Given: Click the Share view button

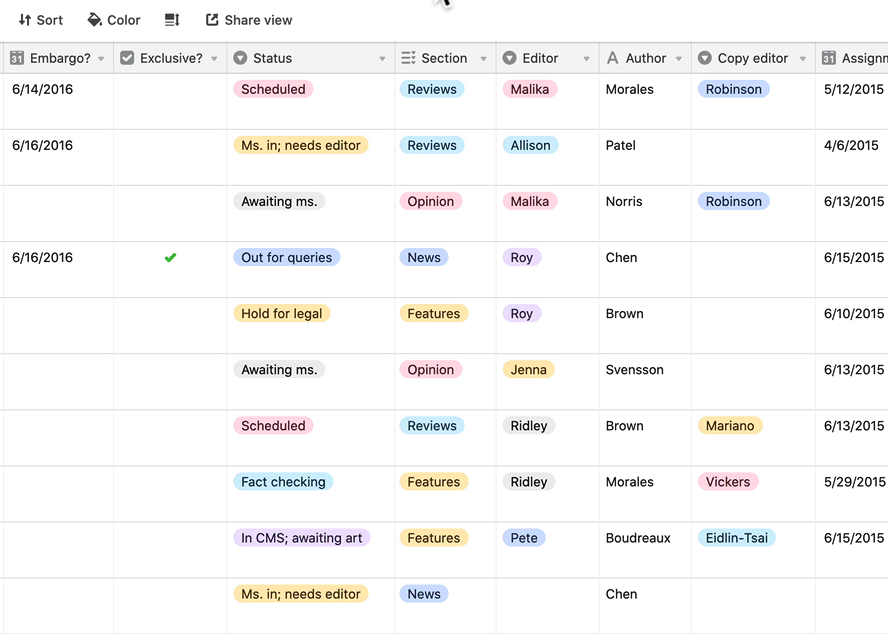Looking at the screenshot, I should (x=248, y=19).
